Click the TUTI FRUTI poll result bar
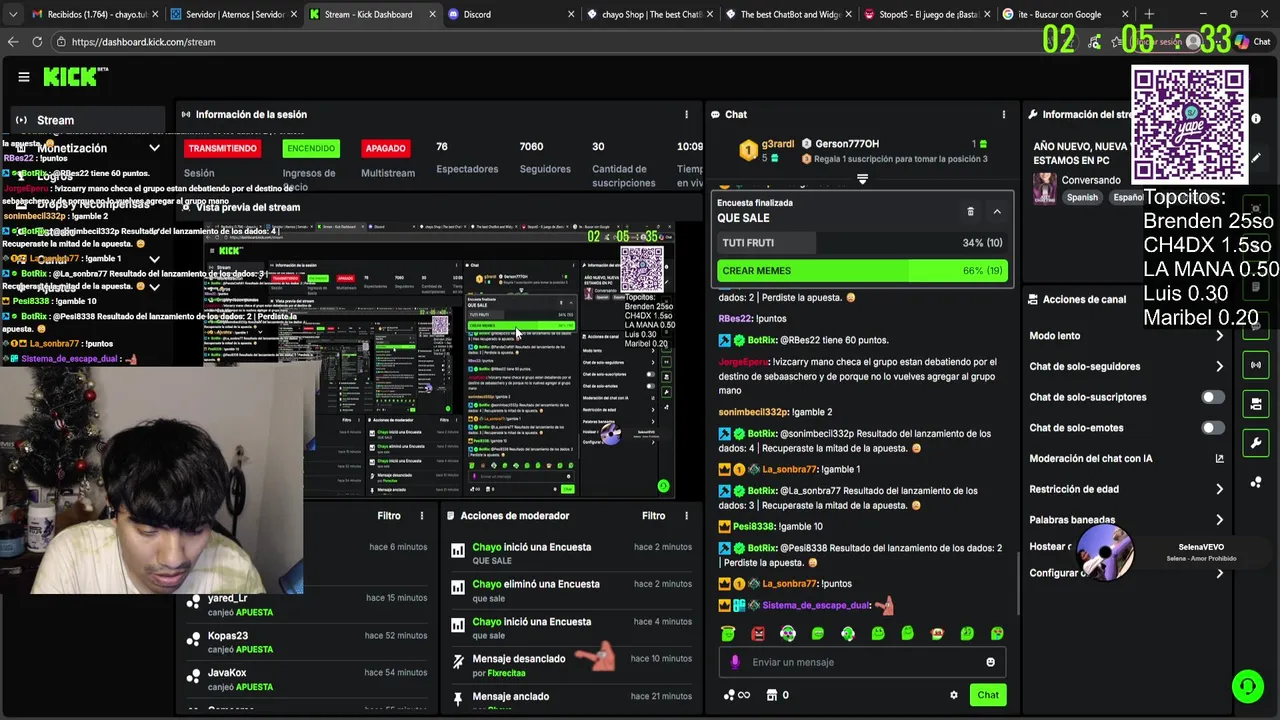The height and width of the screenshot is (720, 1280). pyautogui.click(x=862, y=243)
